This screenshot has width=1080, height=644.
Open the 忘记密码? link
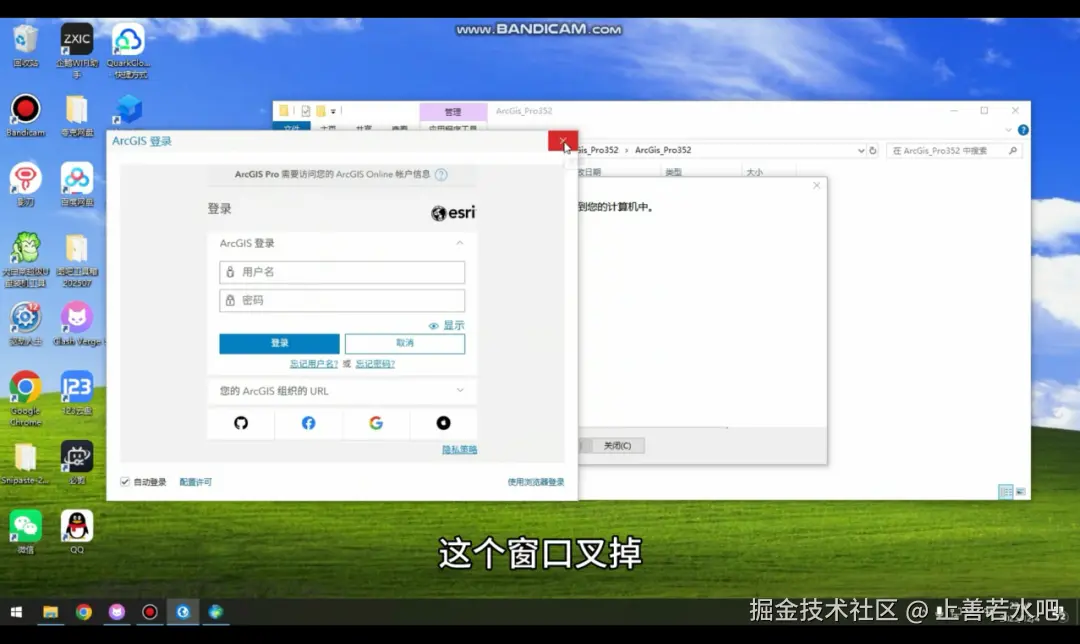click(x=373, y=364)
